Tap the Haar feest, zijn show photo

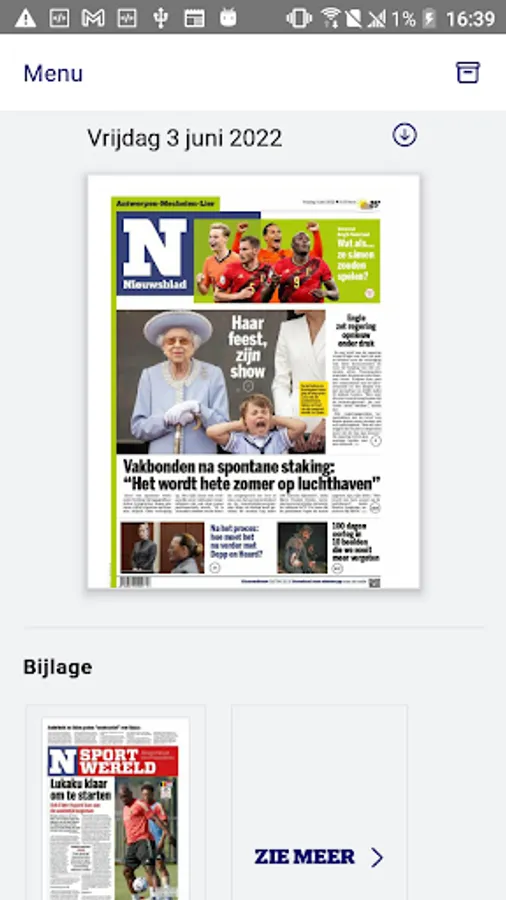221,382
